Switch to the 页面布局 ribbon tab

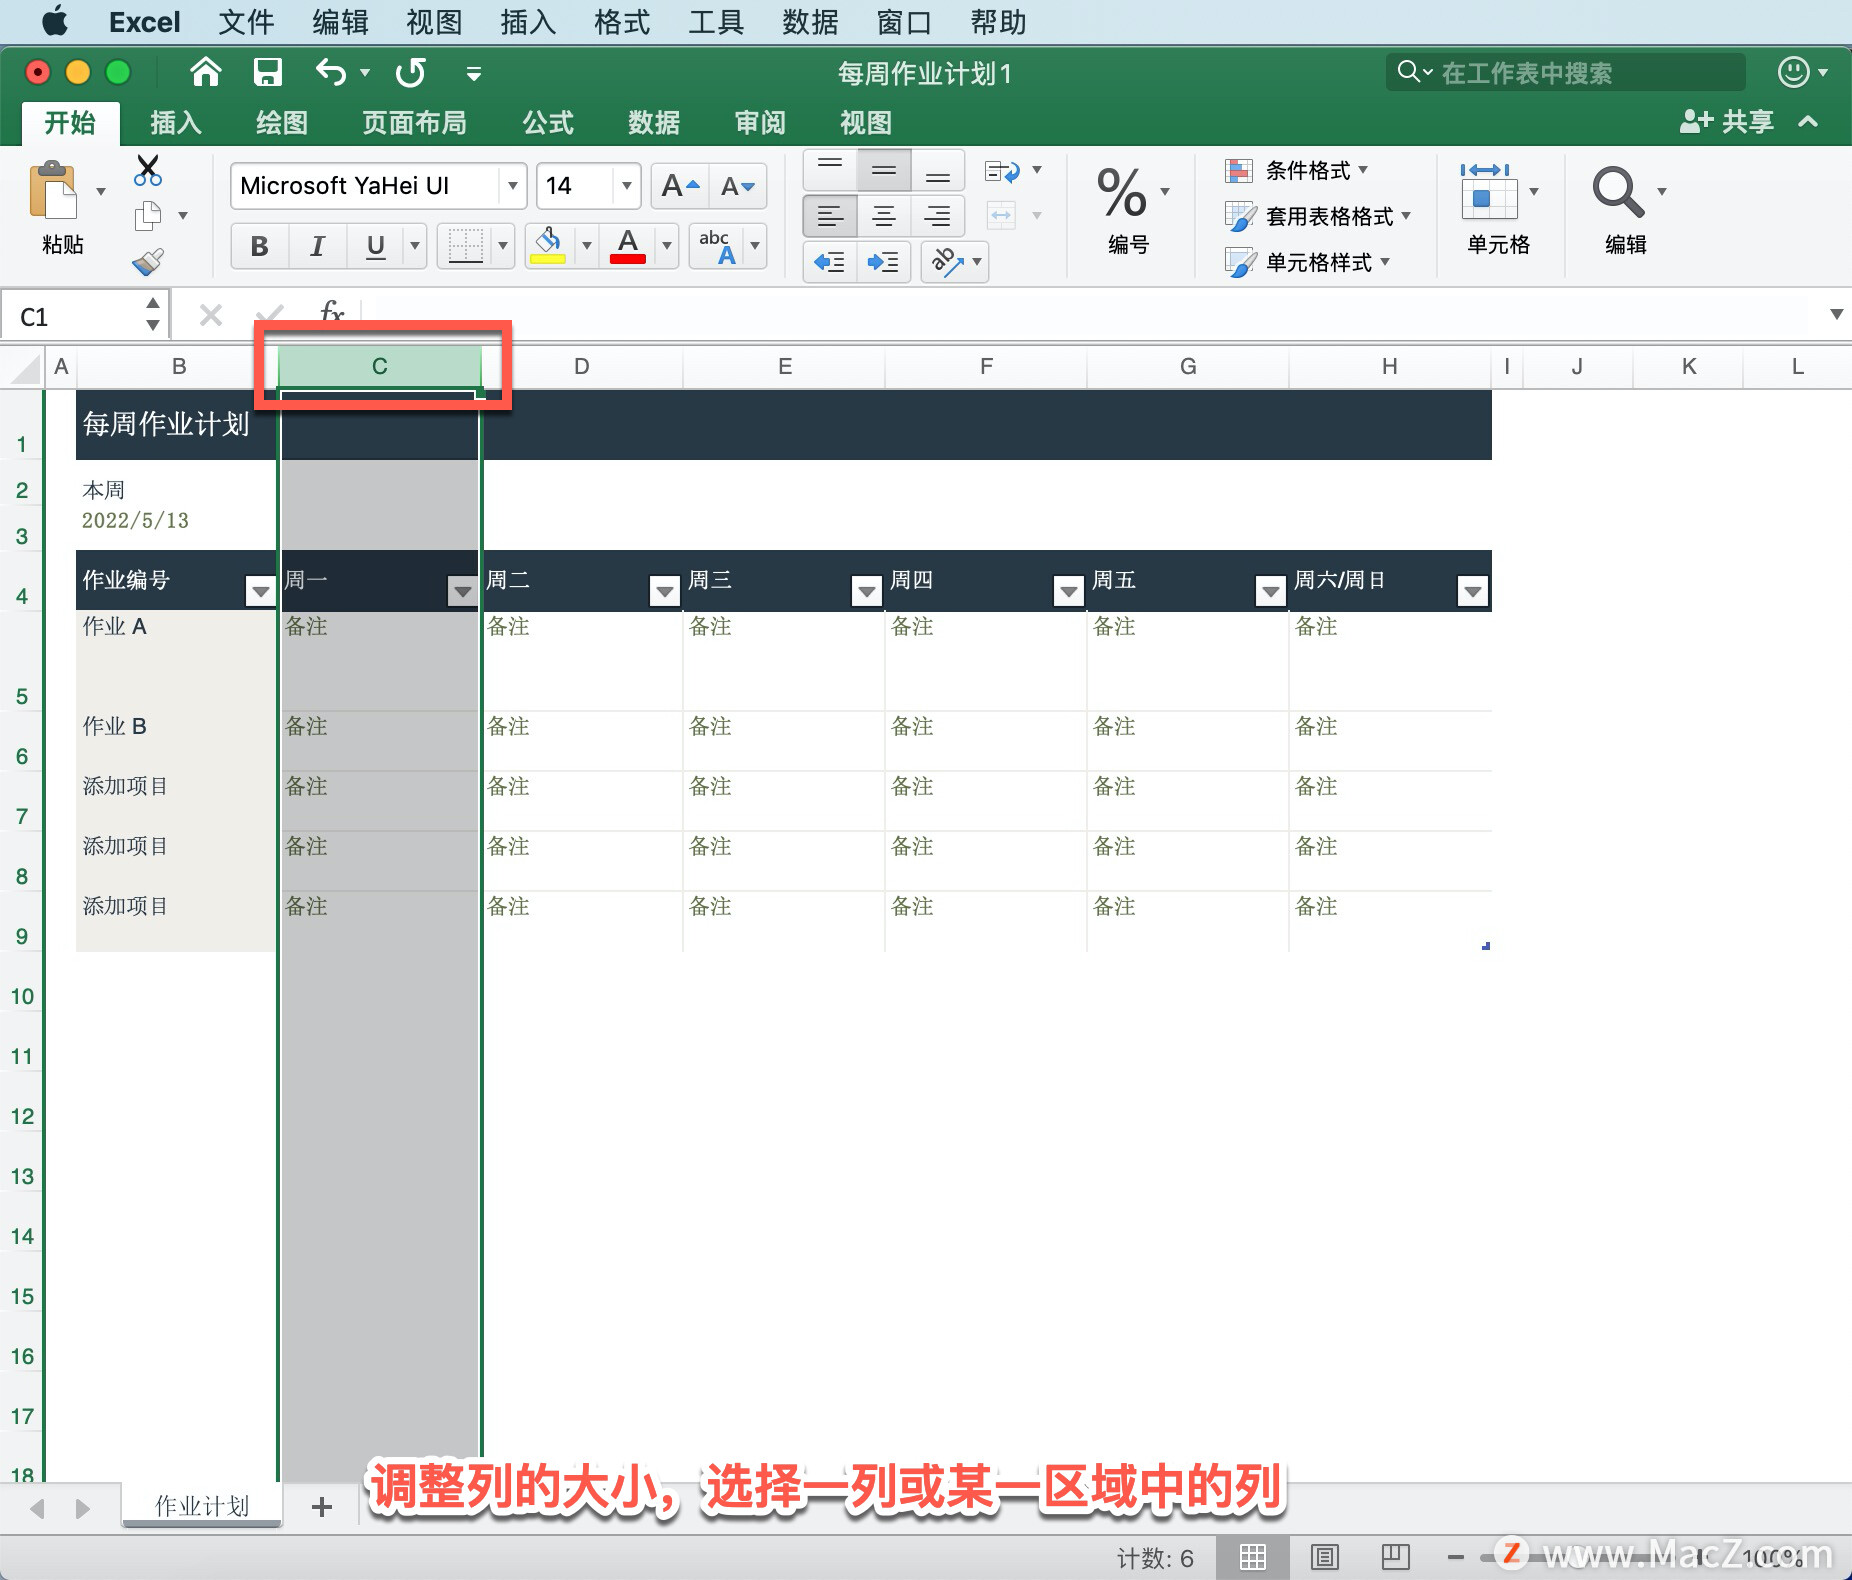414,122
